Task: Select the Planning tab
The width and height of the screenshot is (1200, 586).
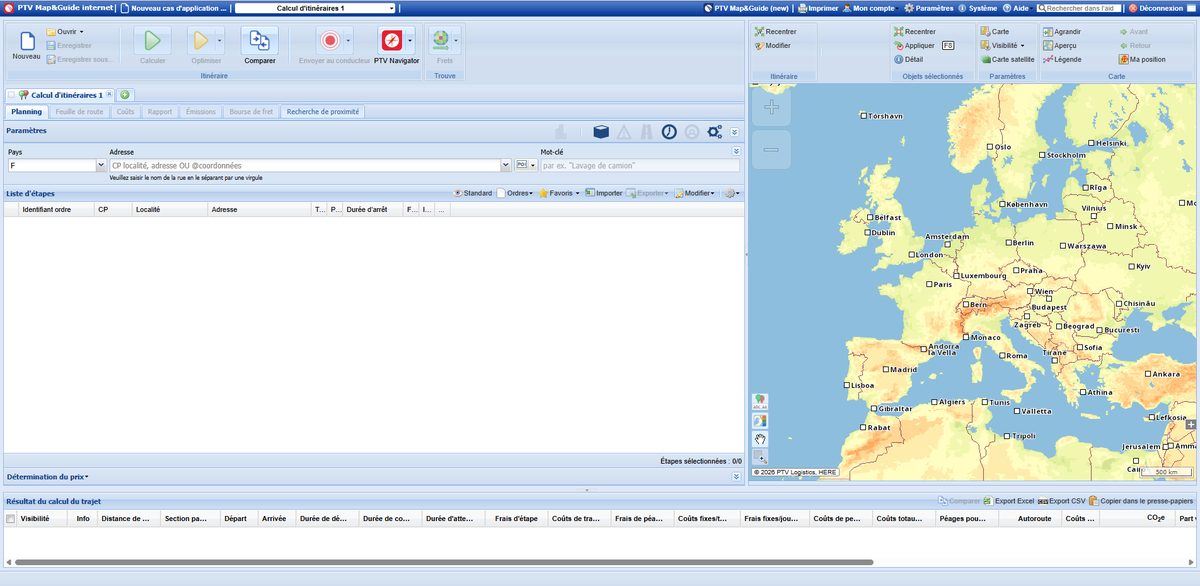Action: point(27,112)
